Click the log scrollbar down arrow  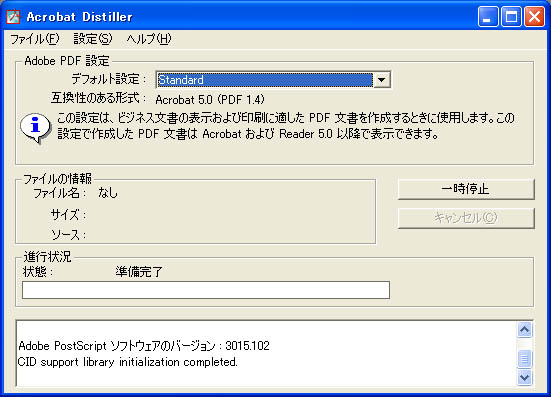pos(525,377)
